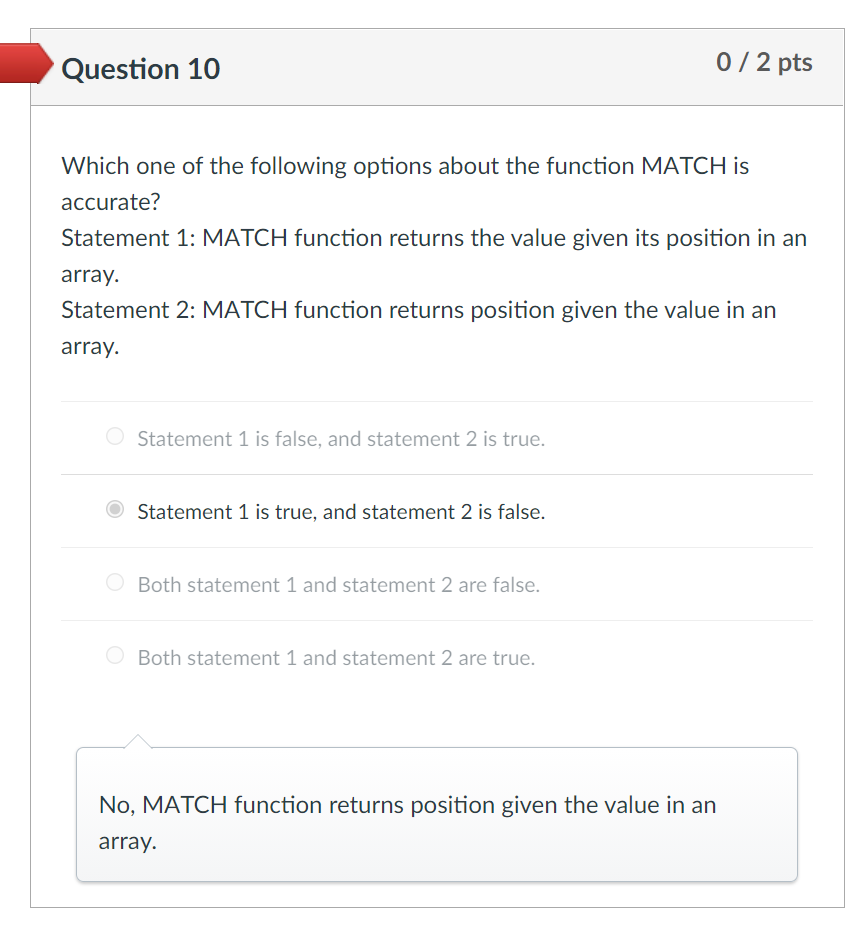Click the answer text 'Statement 1 is false, and statement 2 is true'
861x937 pixels.
340,438
